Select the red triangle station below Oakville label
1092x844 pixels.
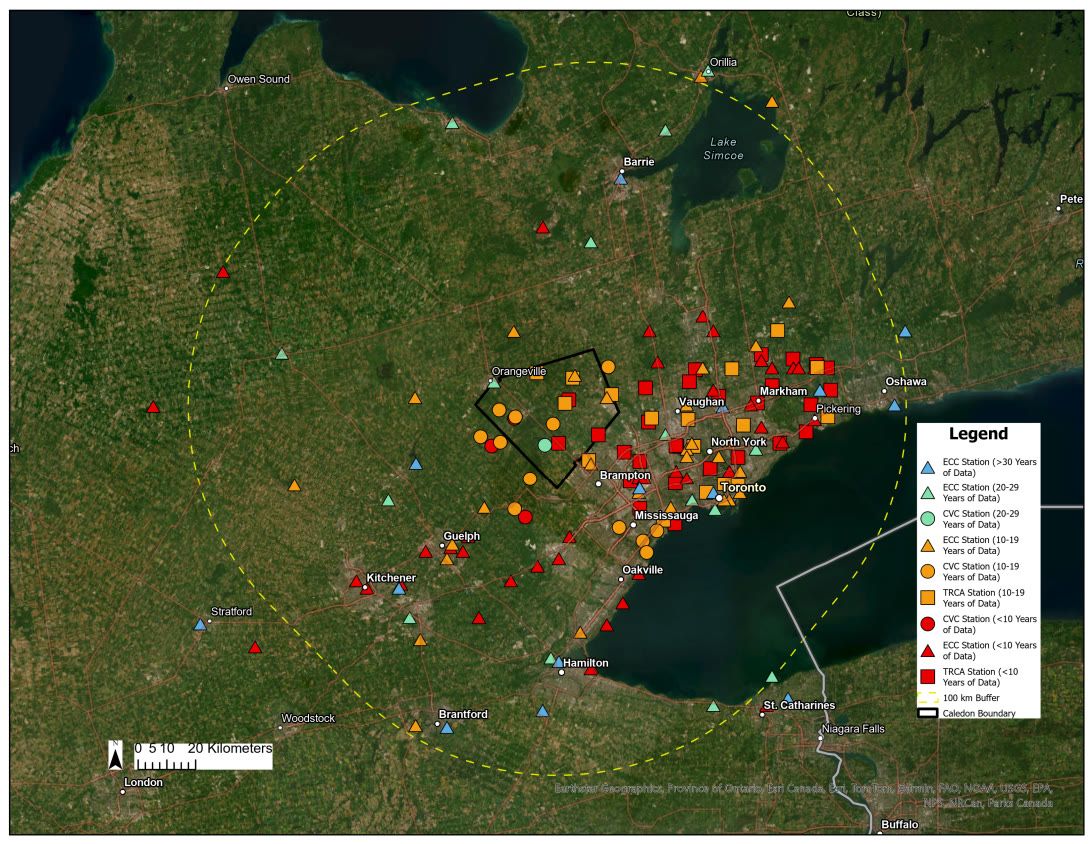coord(639,575)
